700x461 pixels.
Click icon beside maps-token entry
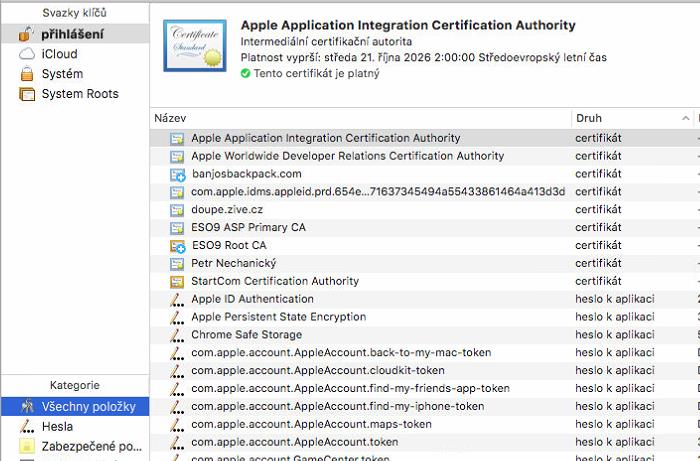(x=177, y=424)
